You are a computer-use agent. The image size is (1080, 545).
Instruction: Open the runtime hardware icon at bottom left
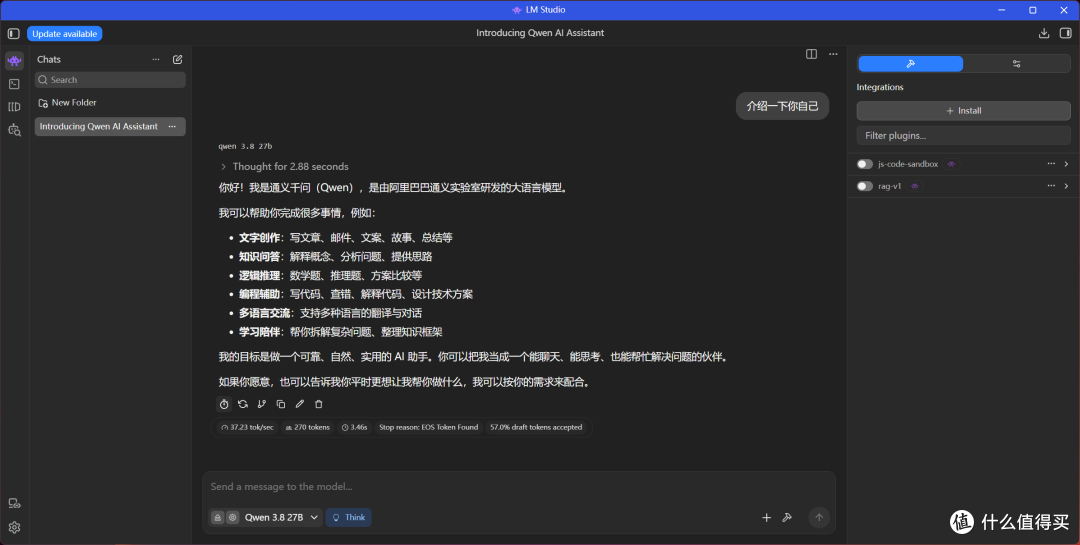tap(14, 504)
